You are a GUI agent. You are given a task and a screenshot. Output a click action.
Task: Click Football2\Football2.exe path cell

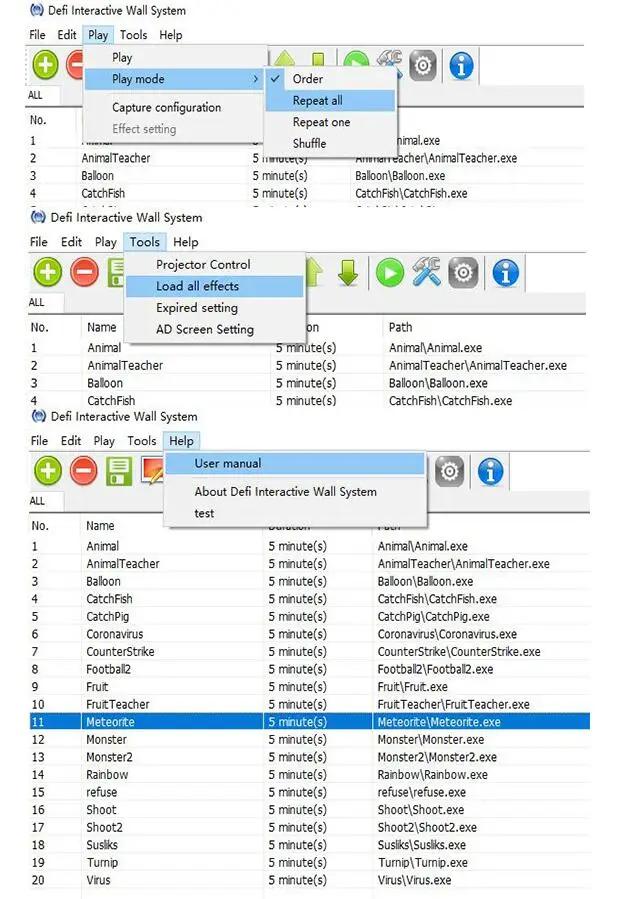435,669
